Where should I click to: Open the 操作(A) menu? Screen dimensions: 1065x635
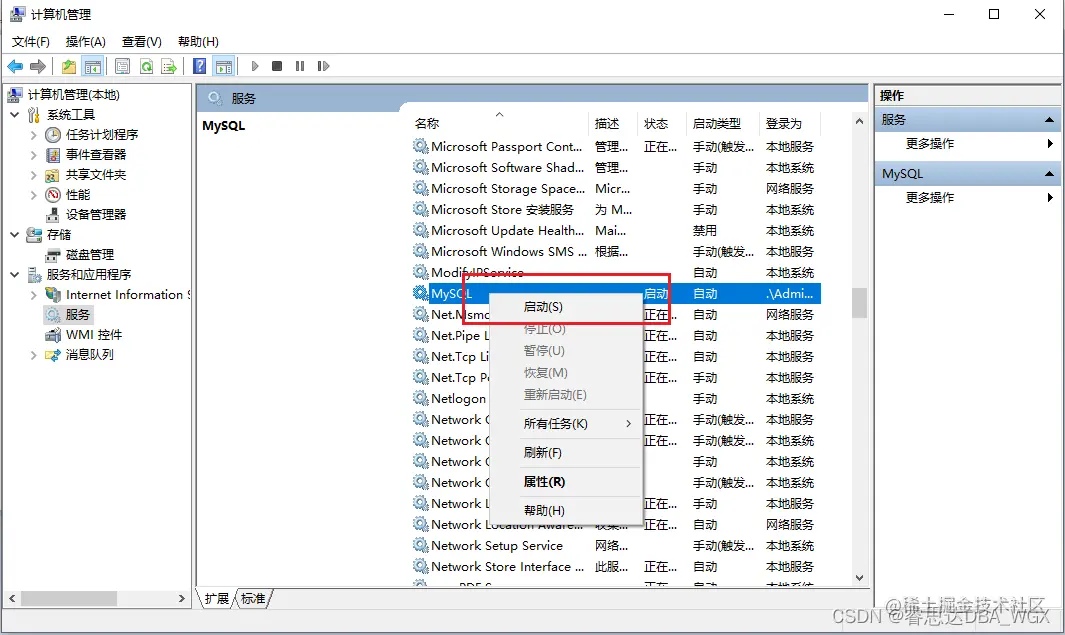86,41
